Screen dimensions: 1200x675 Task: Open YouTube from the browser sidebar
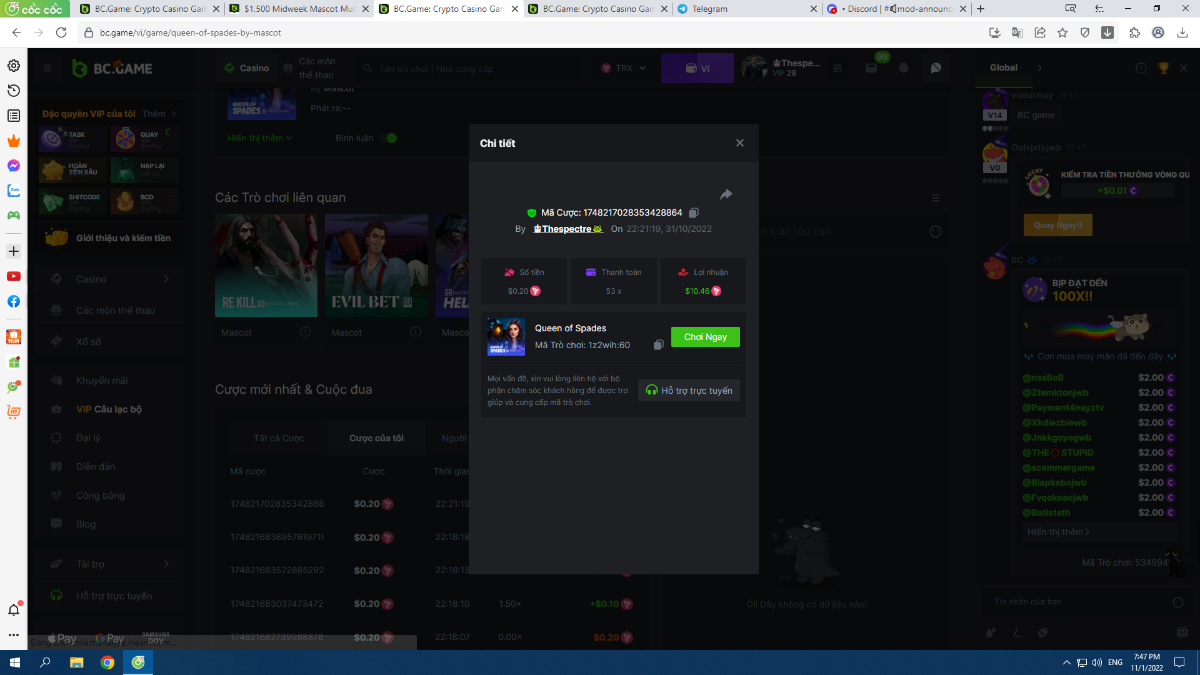[x=14, y=276]
